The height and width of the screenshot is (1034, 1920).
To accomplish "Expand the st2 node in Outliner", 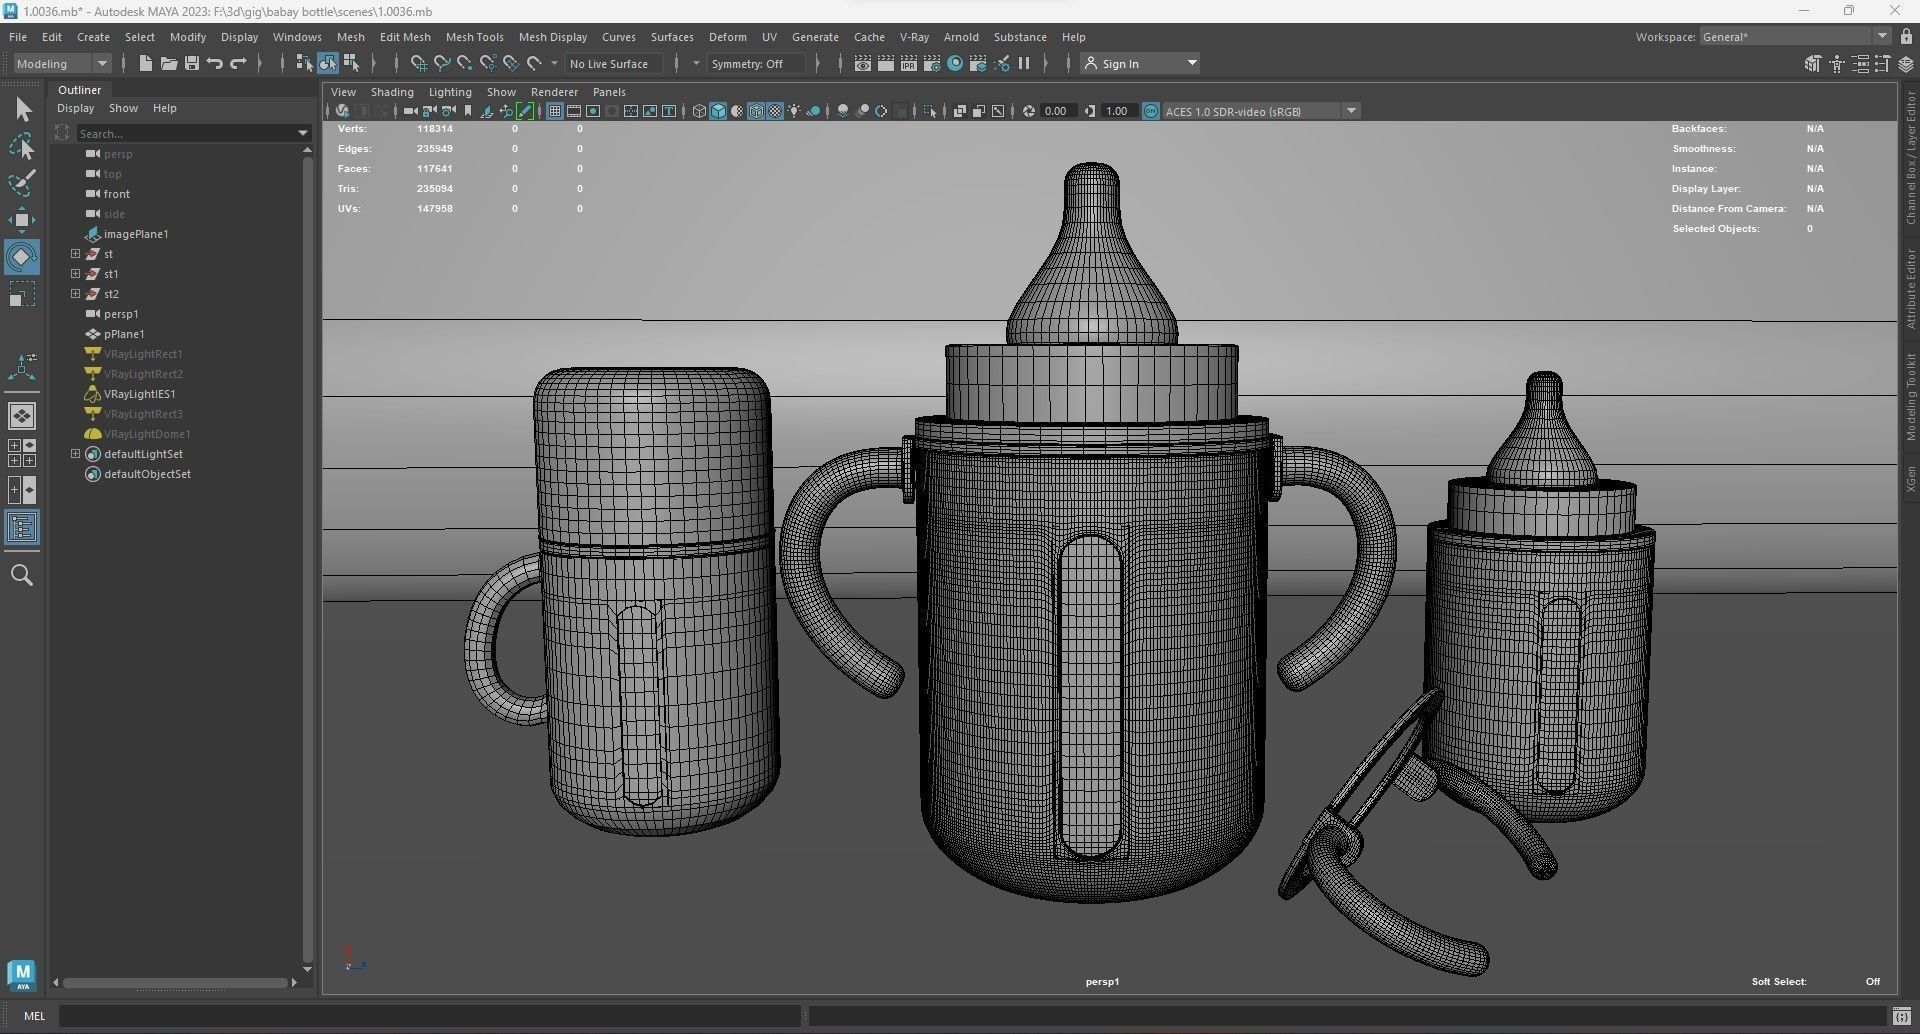I will tap(75, 294).
